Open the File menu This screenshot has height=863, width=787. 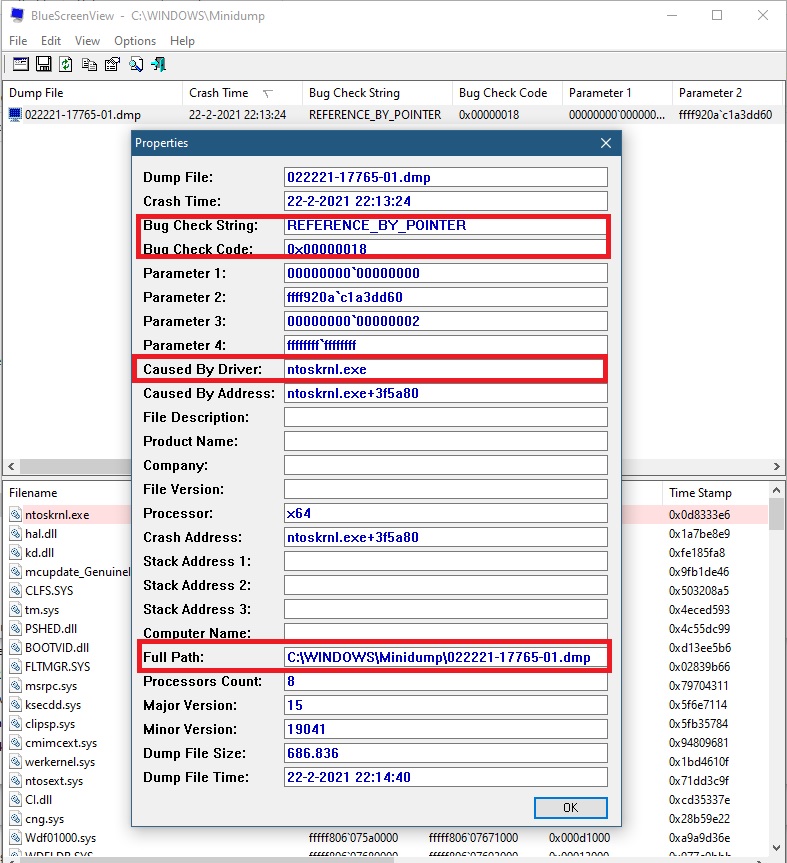[18, 41]
